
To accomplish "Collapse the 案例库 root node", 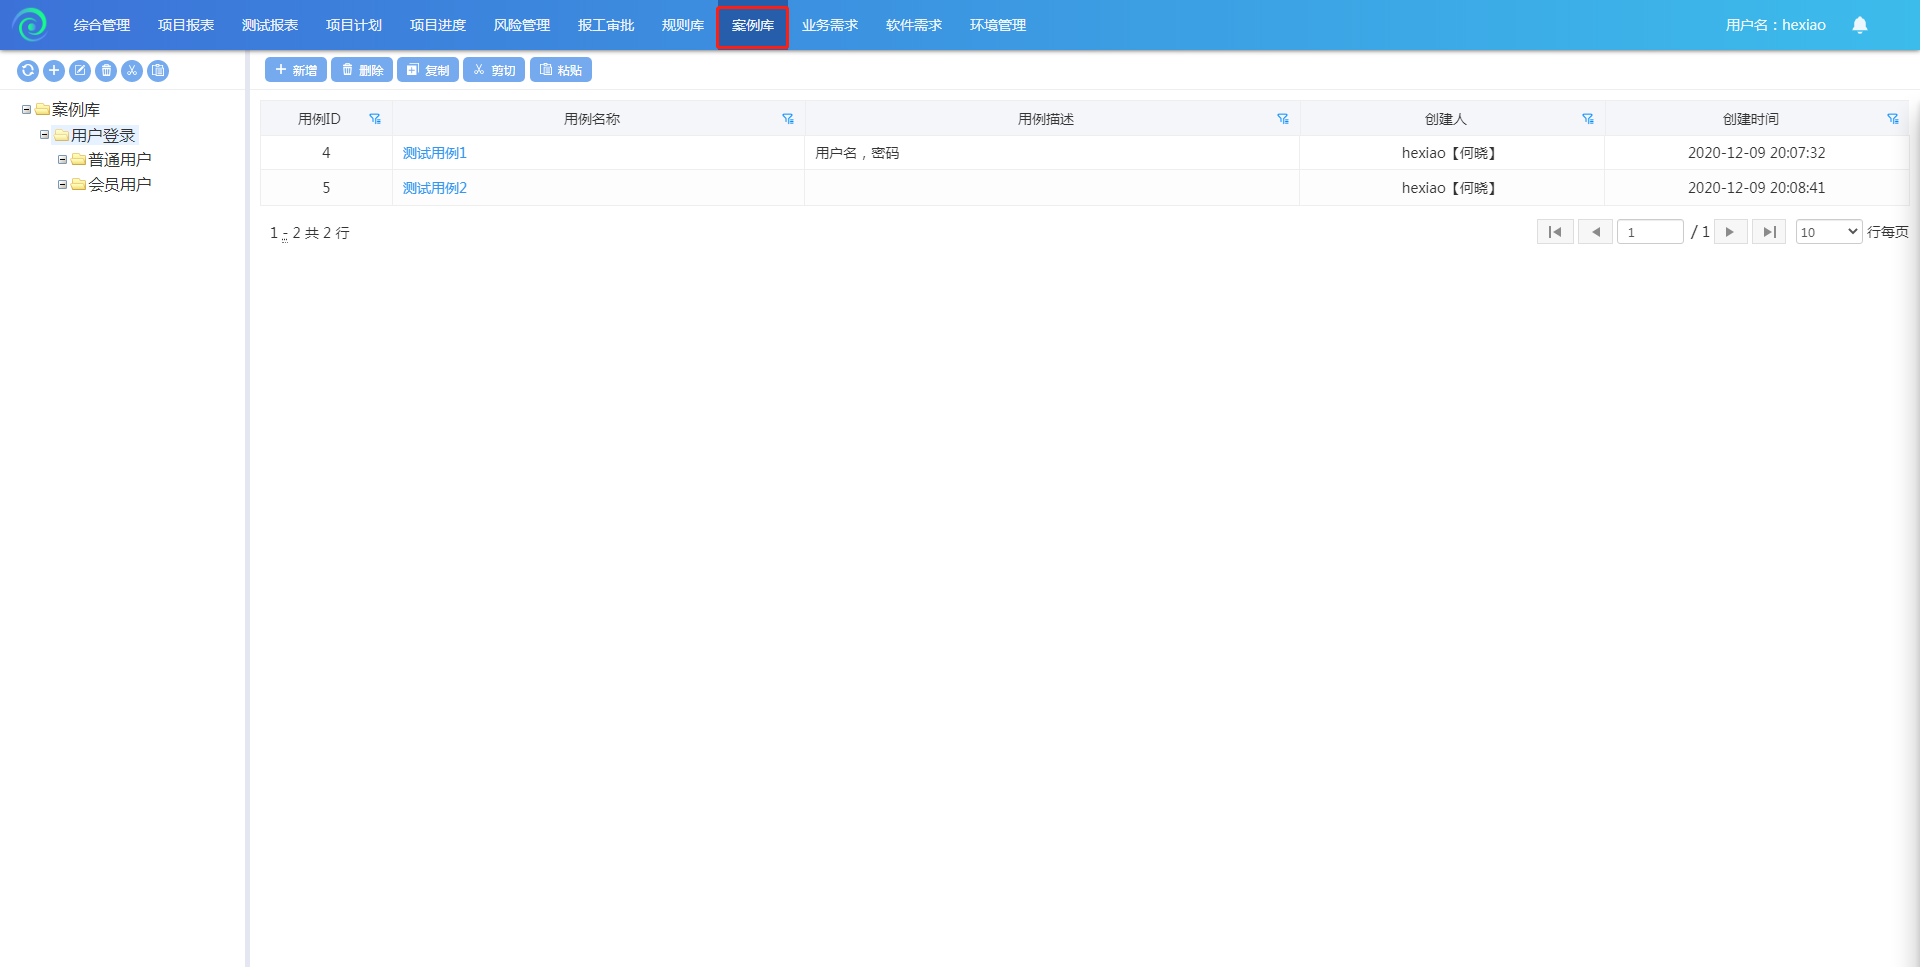I will pyautogui.click(x=27, y=110).
